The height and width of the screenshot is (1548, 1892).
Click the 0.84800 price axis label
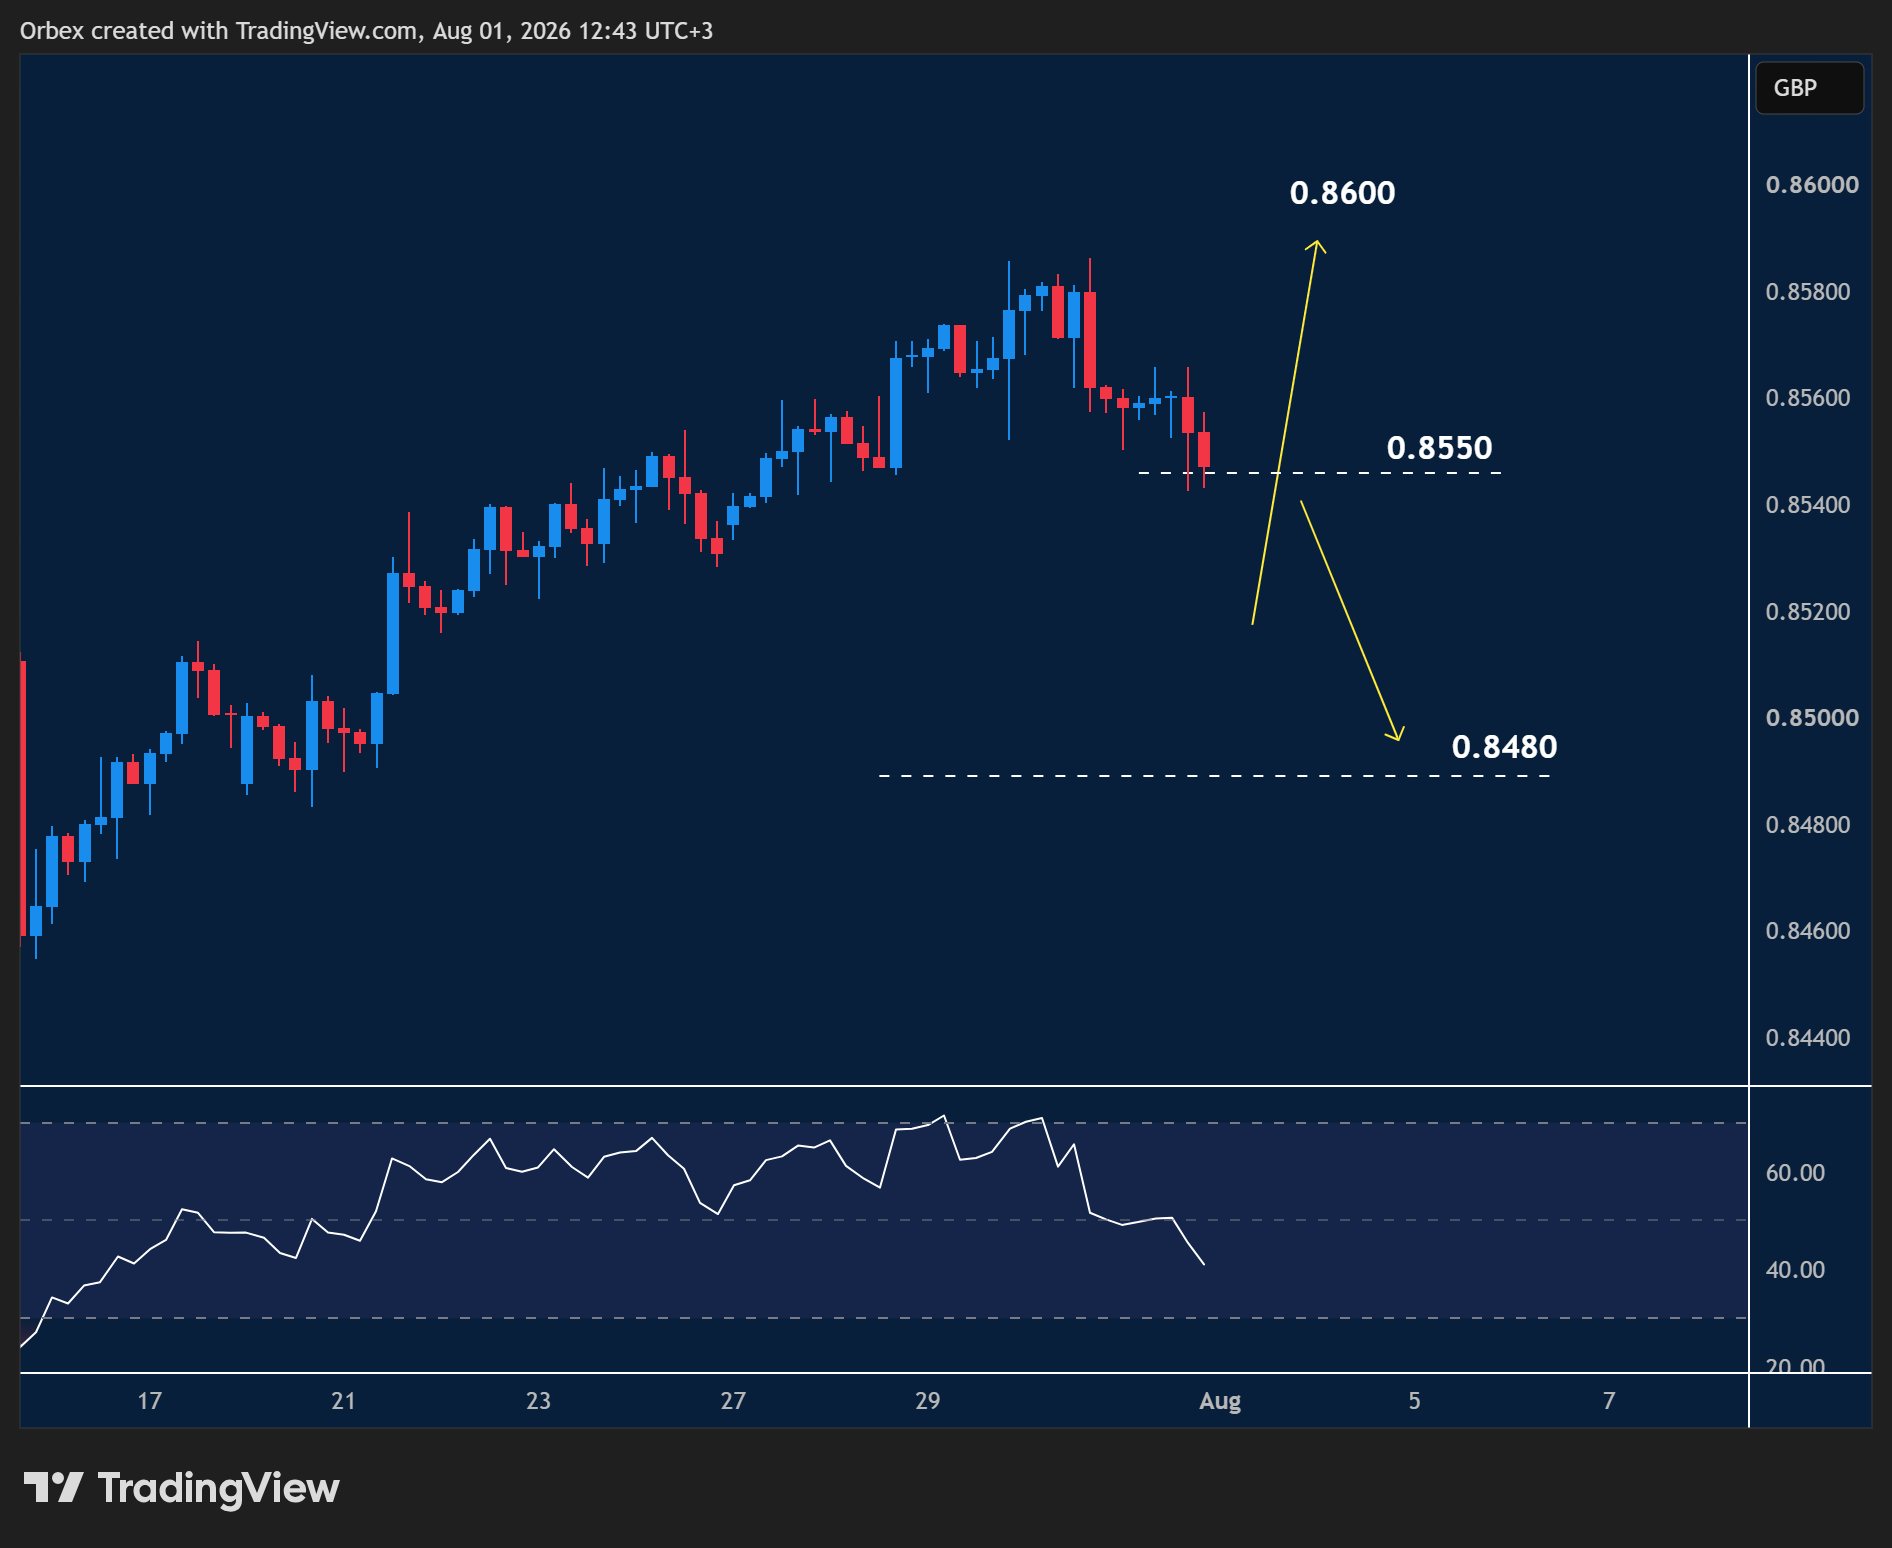point(1808,825)
